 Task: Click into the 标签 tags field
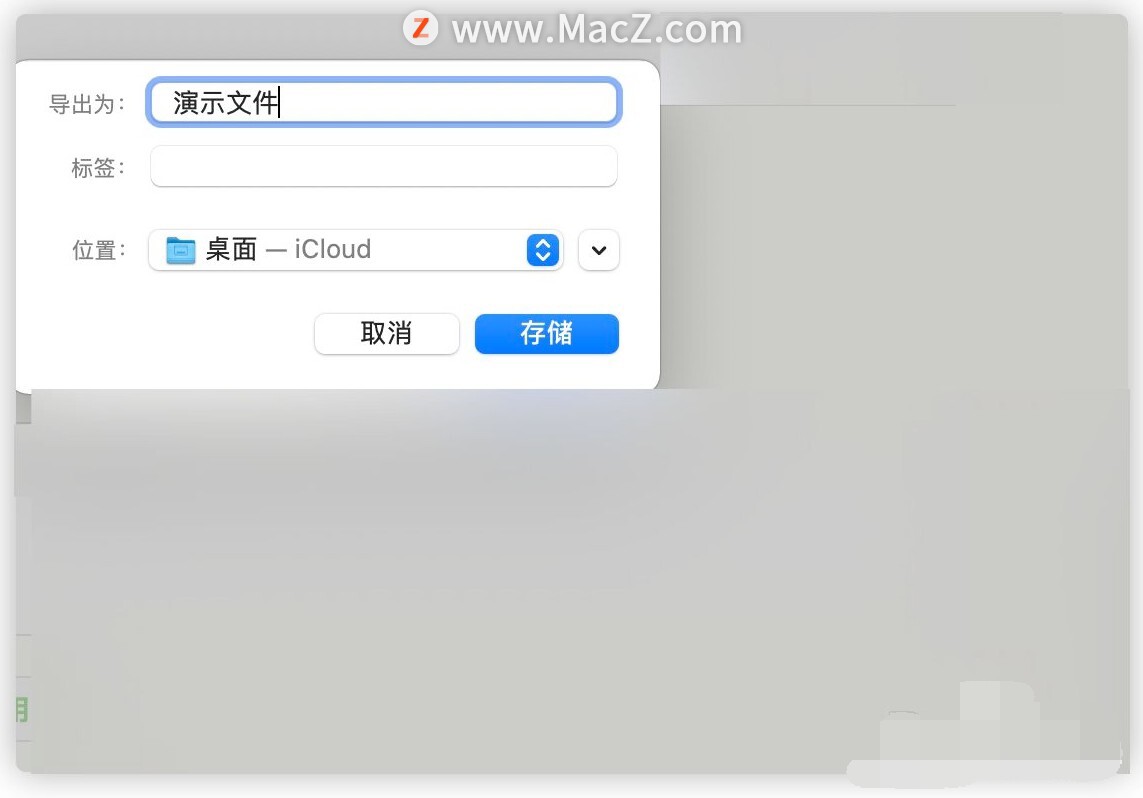pyautogui.click(x=383, y=166)
